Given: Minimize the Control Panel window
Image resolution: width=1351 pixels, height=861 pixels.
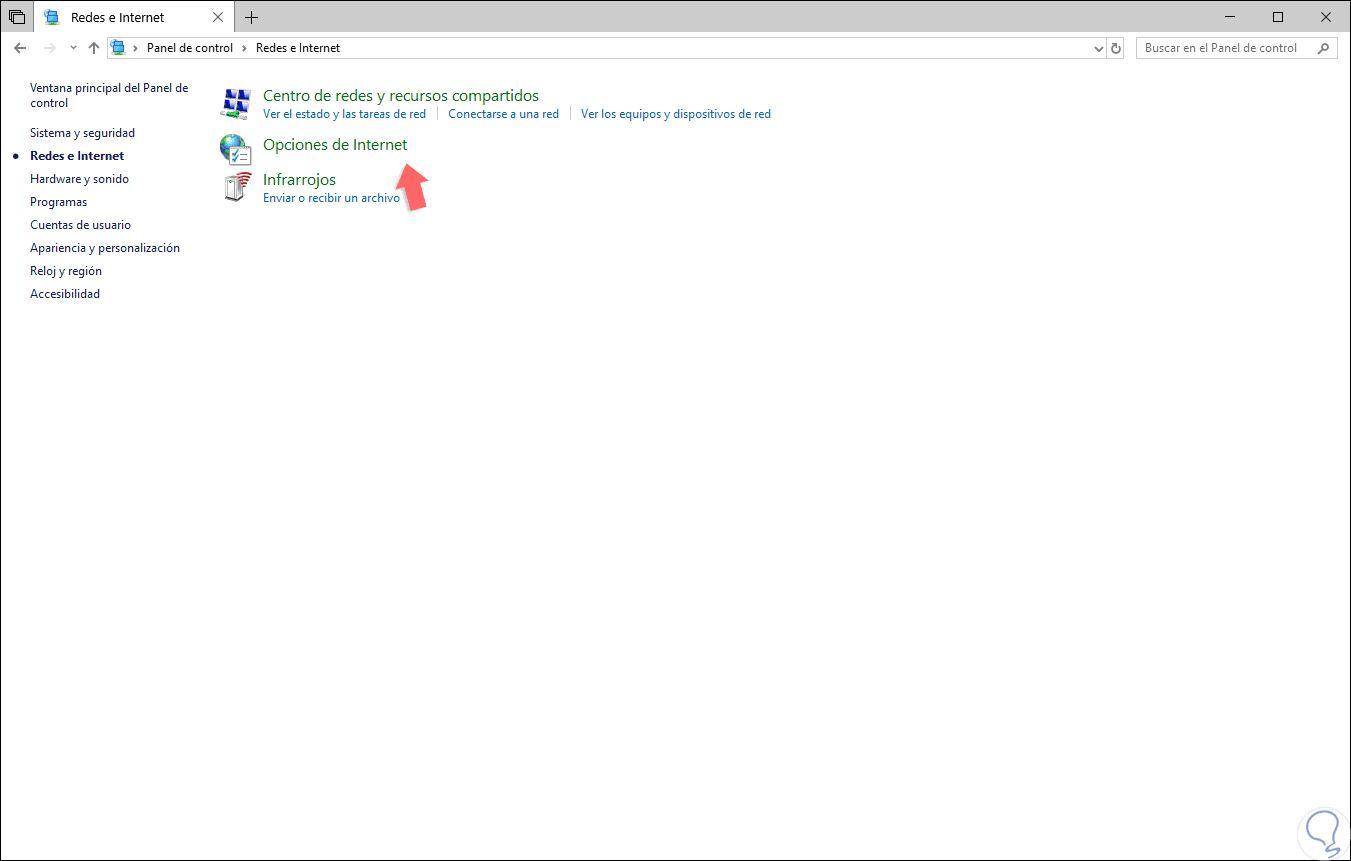Looking at the screenshot, I should point(1232,17).
